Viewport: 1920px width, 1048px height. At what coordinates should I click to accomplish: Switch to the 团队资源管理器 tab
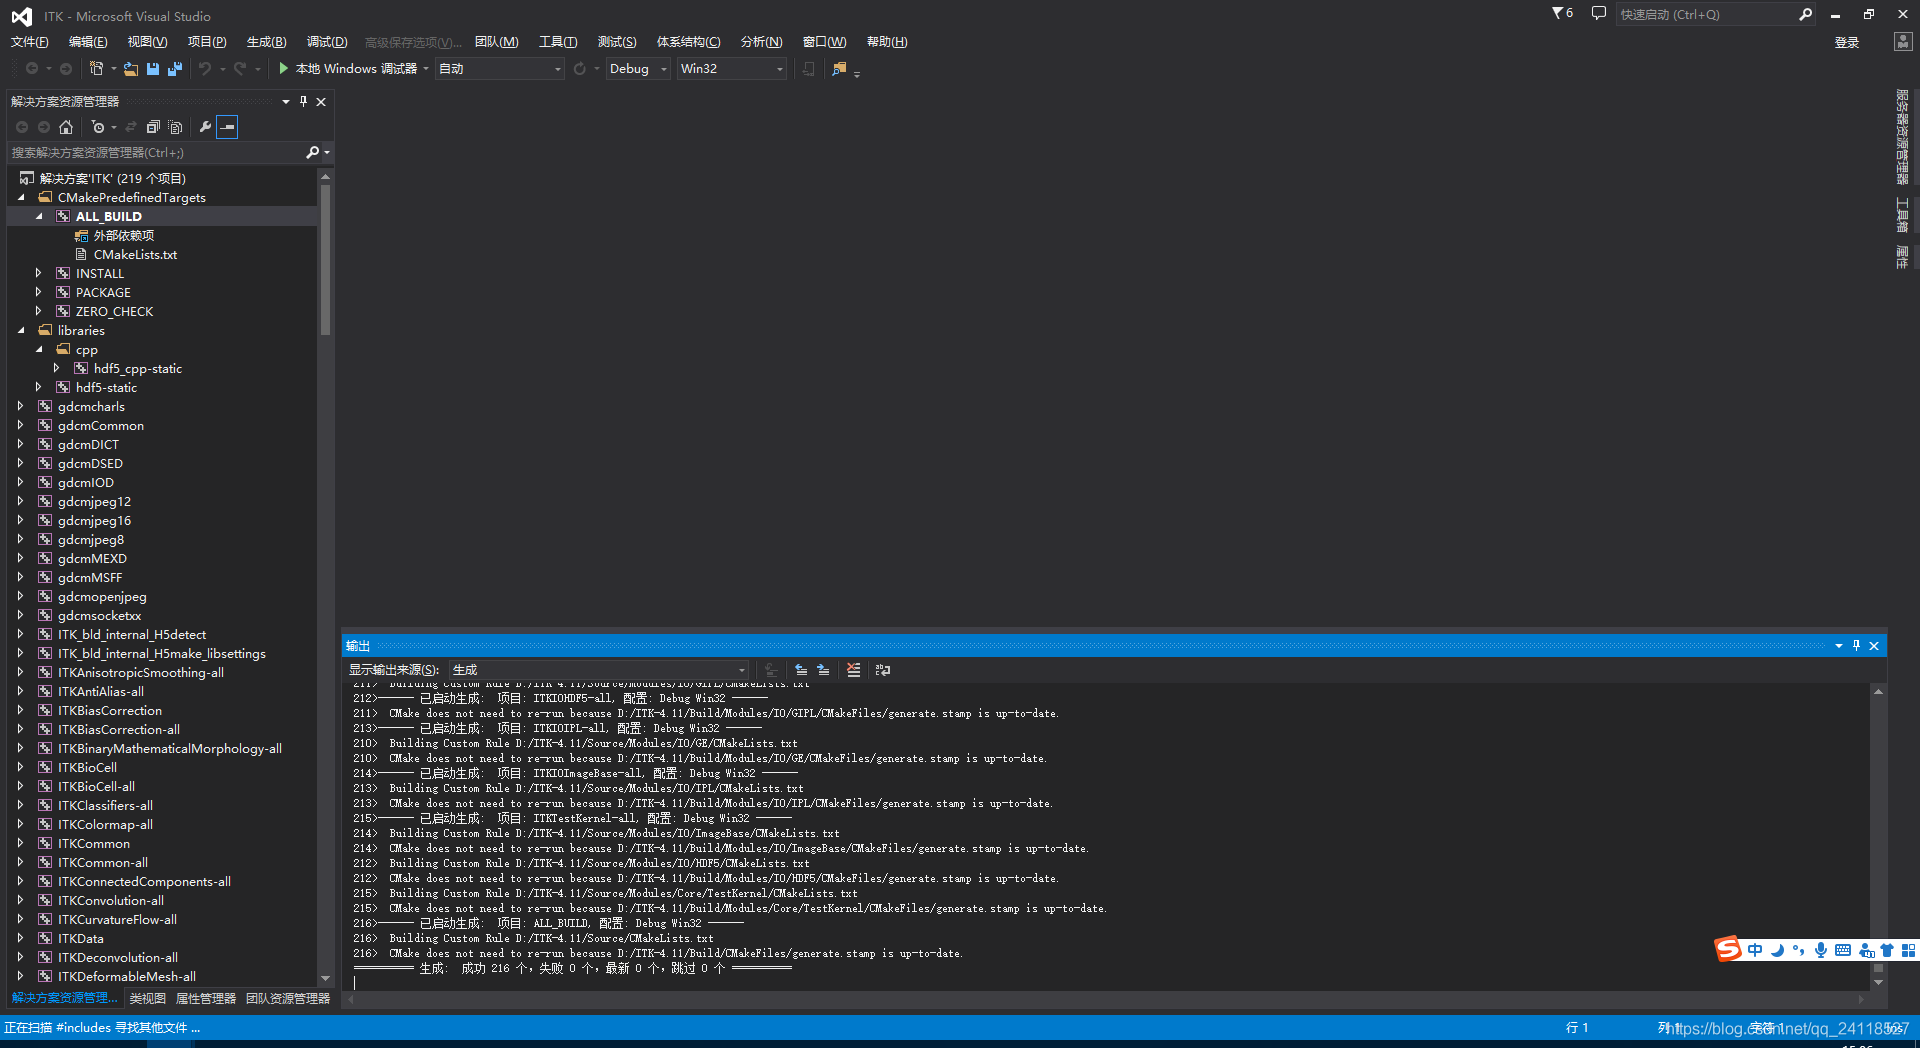[x=288, y=998]
